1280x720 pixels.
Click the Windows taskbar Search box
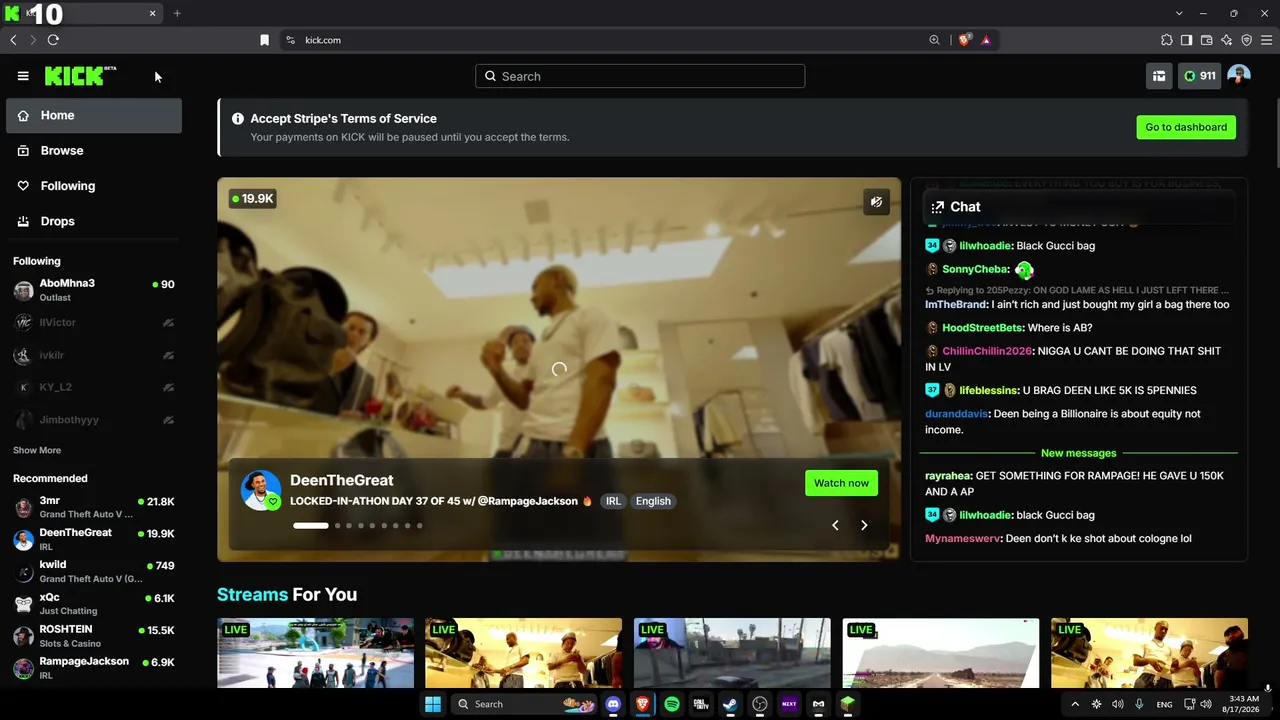click(x=525, y=704)
